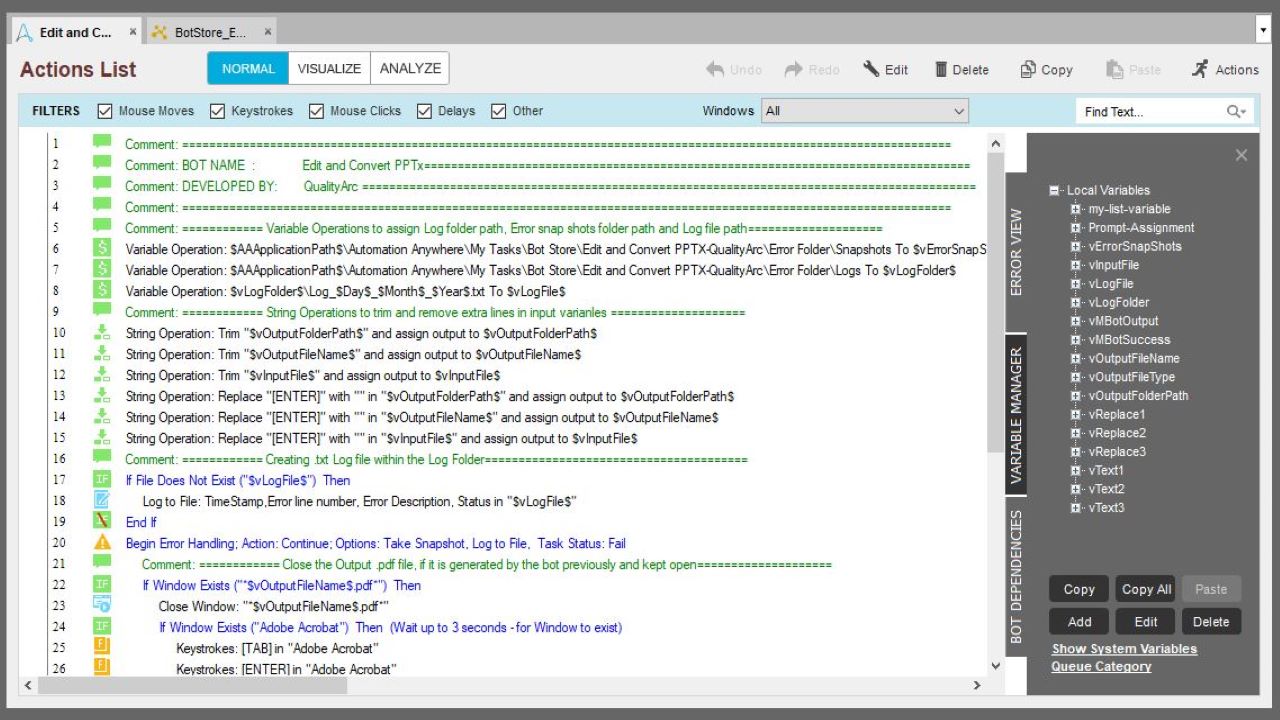Click the actions list horizontal scrollbar
This screenshot has width=1280, height=720.
coord(192,686)
